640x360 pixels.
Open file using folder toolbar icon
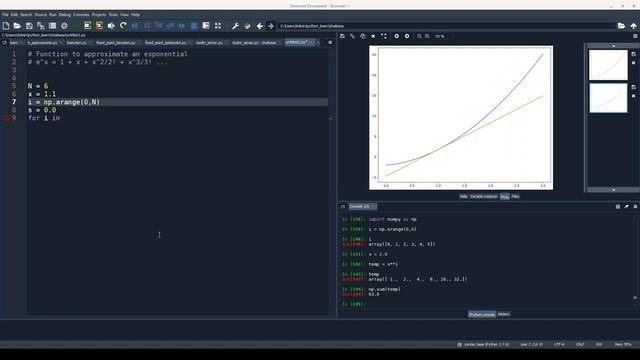(x=17, y=26)
